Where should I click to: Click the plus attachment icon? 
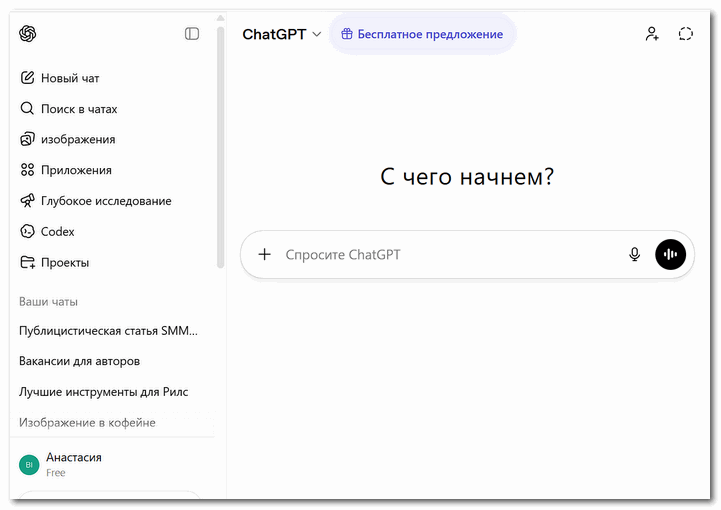[x=265, y=255]
